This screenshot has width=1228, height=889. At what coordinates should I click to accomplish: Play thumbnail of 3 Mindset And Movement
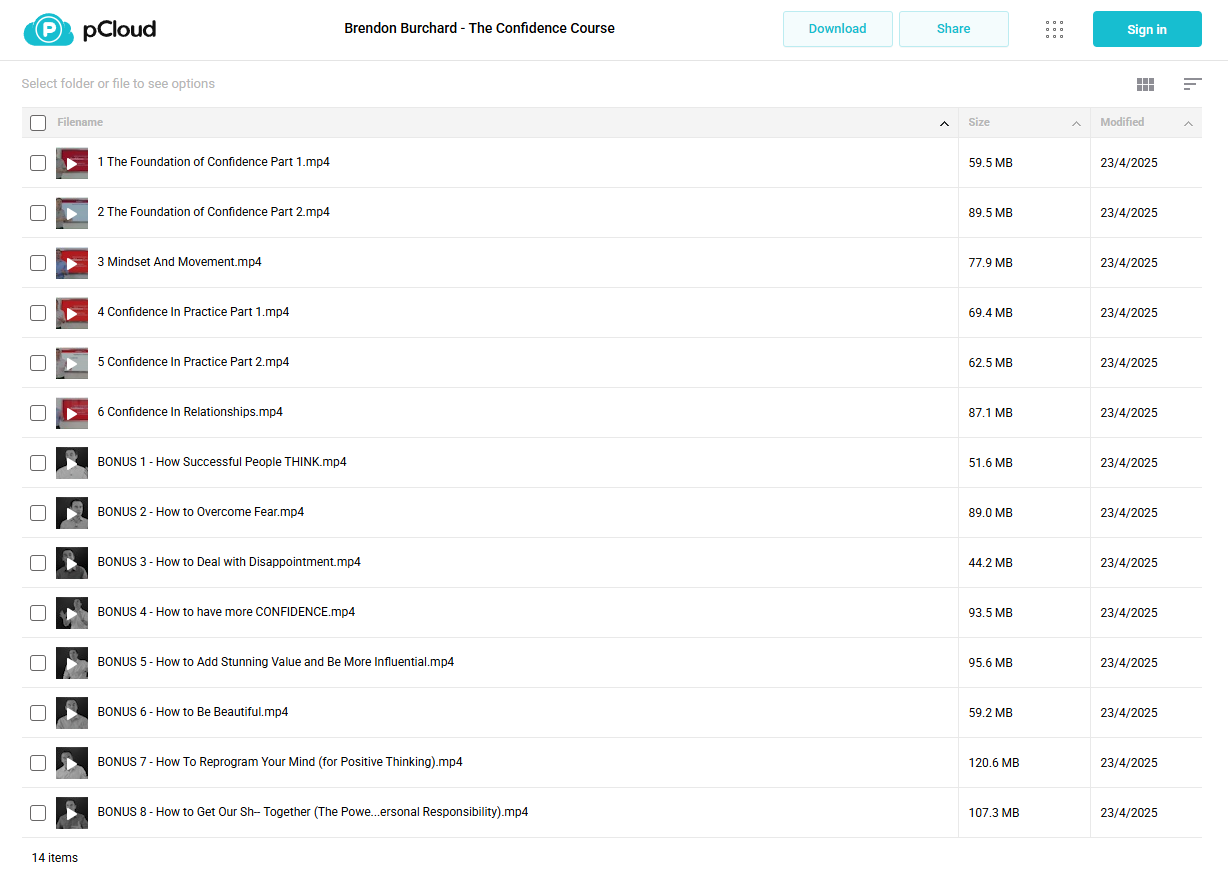click(x=72, y=263)
